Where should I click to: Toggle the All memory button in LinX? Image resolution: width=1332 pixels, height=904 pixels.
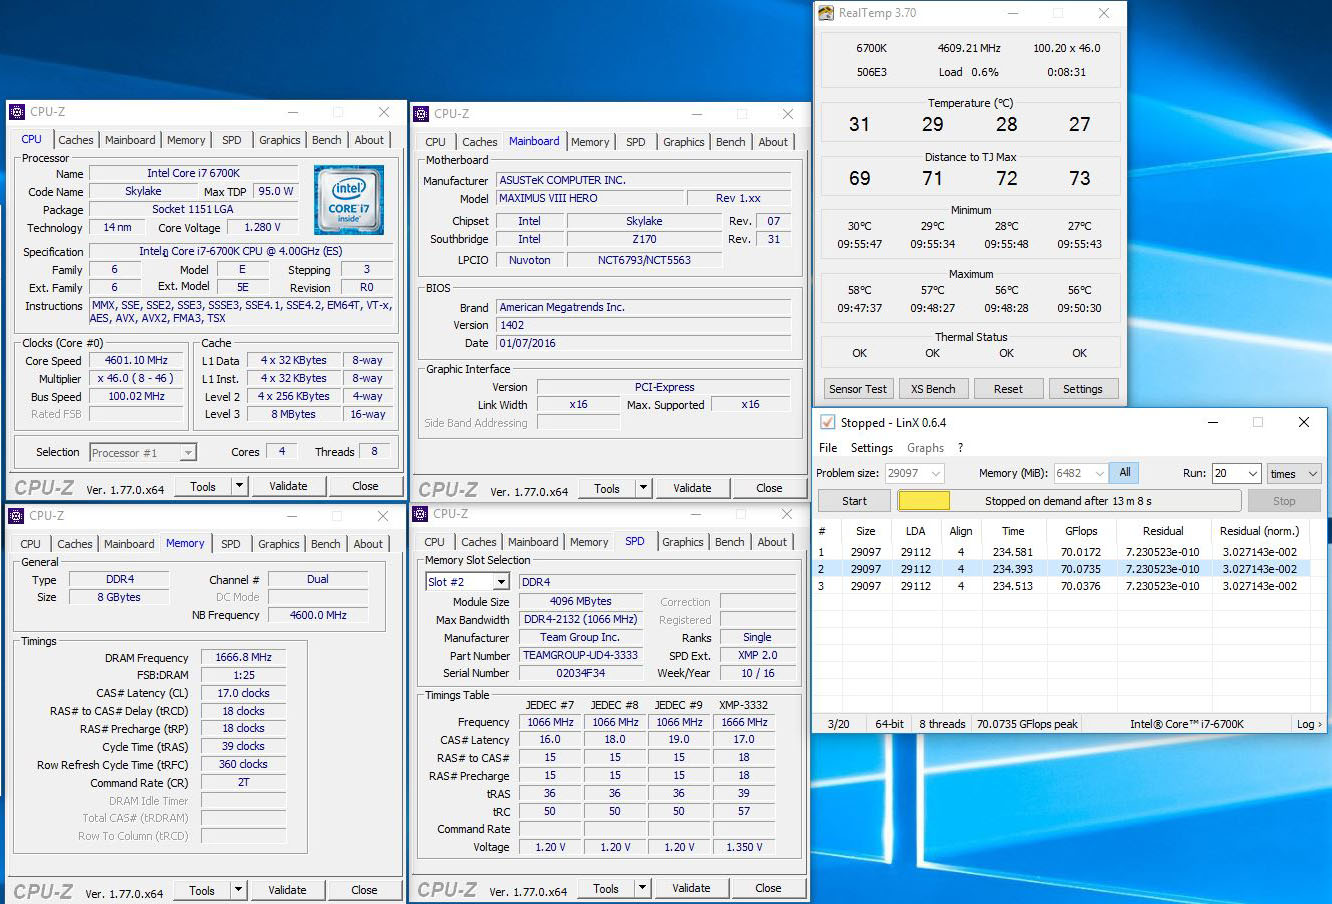point(1125,473)
